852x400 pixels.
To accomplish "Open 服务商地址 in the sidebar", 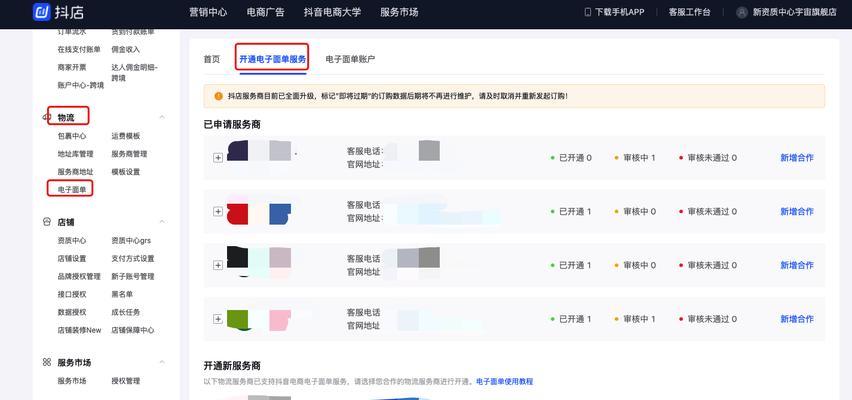I will click(76, 172).
